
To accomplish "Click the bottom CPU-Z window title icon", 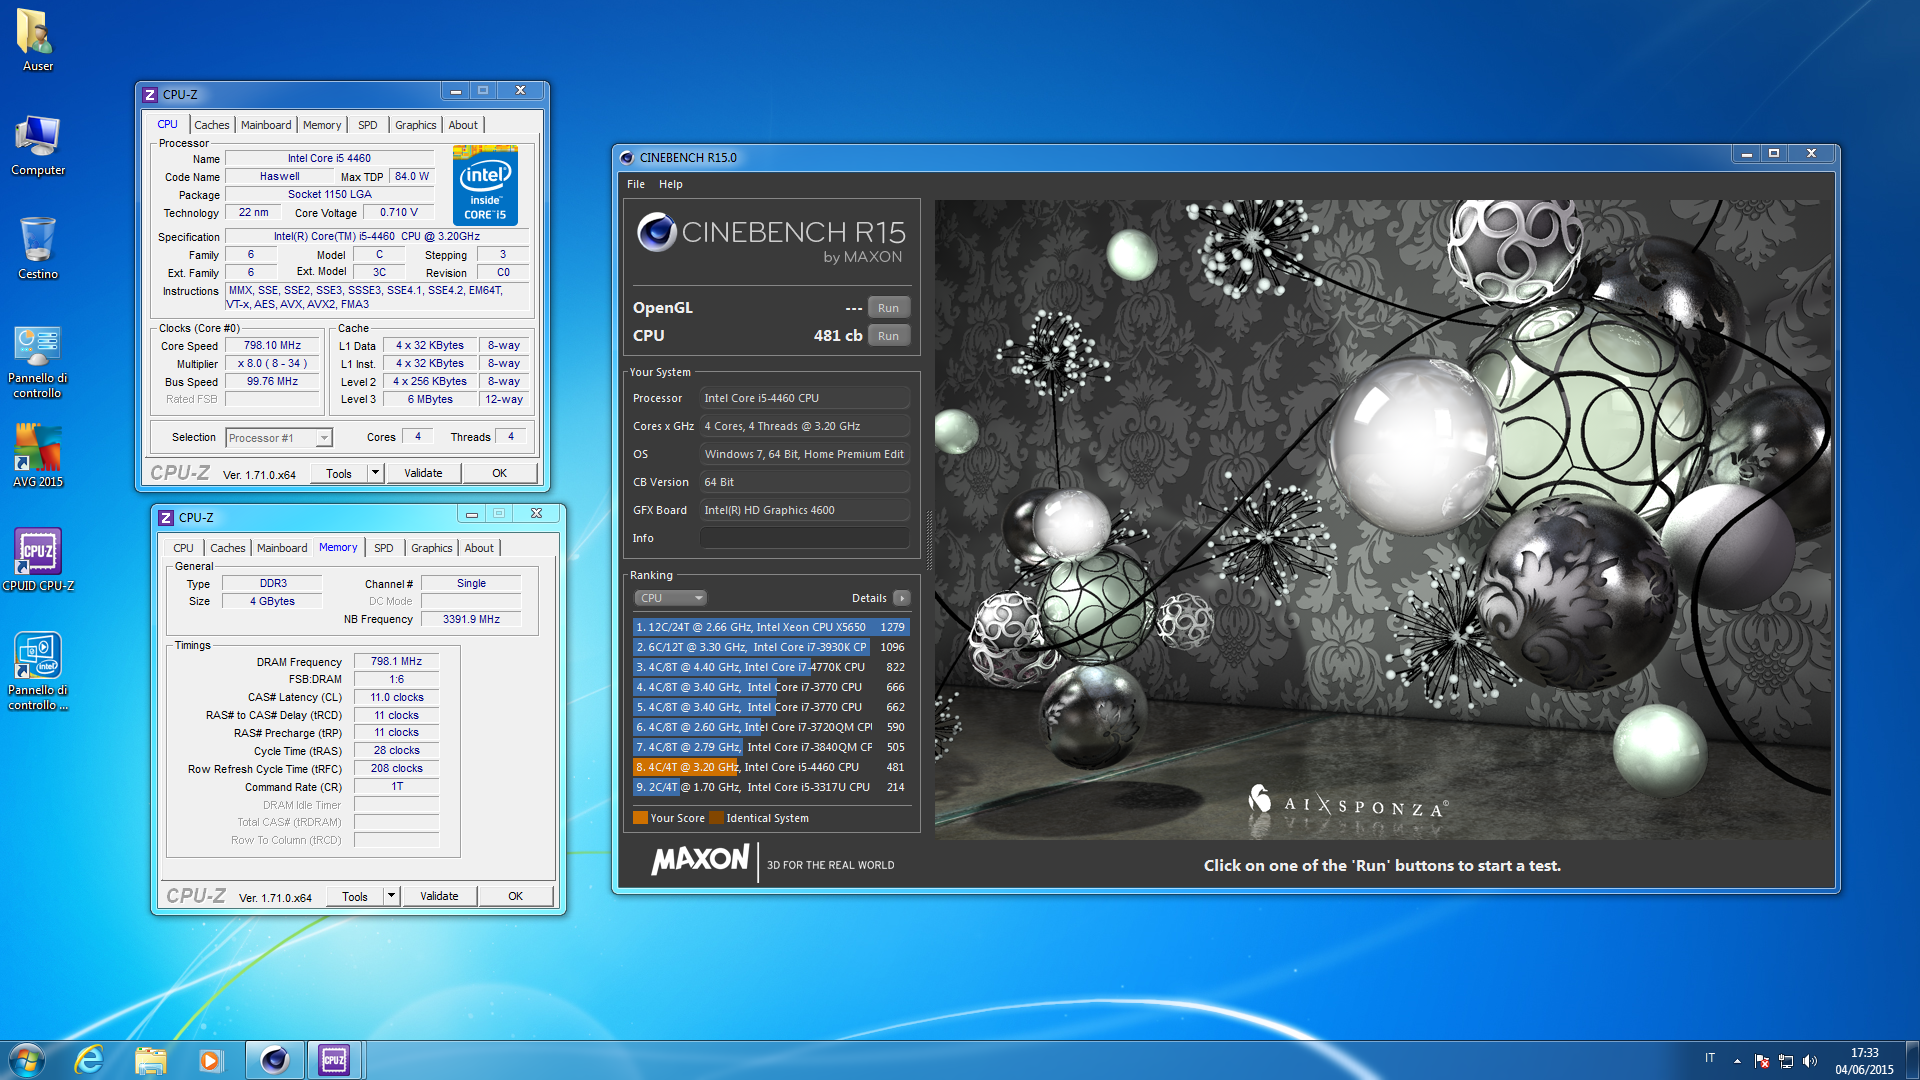I will coord(166,517).
